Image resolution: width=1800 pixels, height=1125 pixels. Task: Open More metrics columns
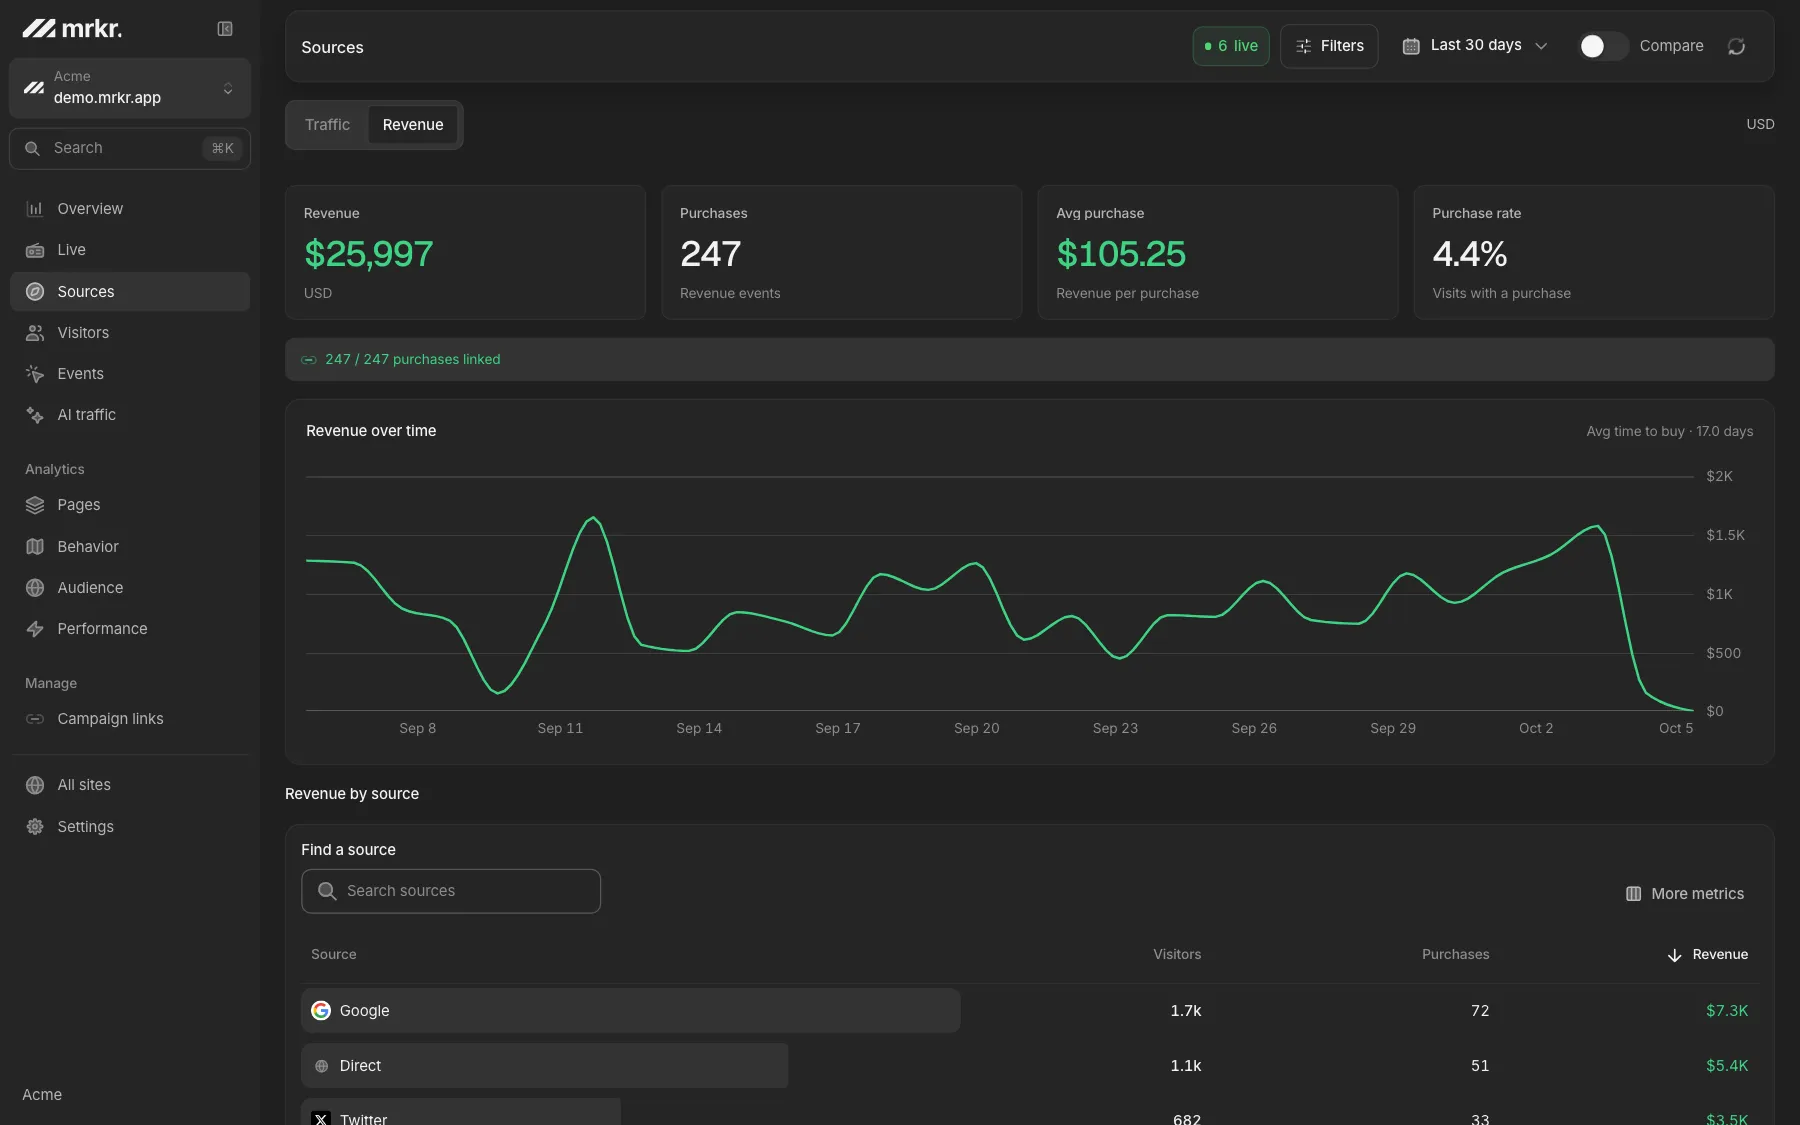(x=1685, y=894)
